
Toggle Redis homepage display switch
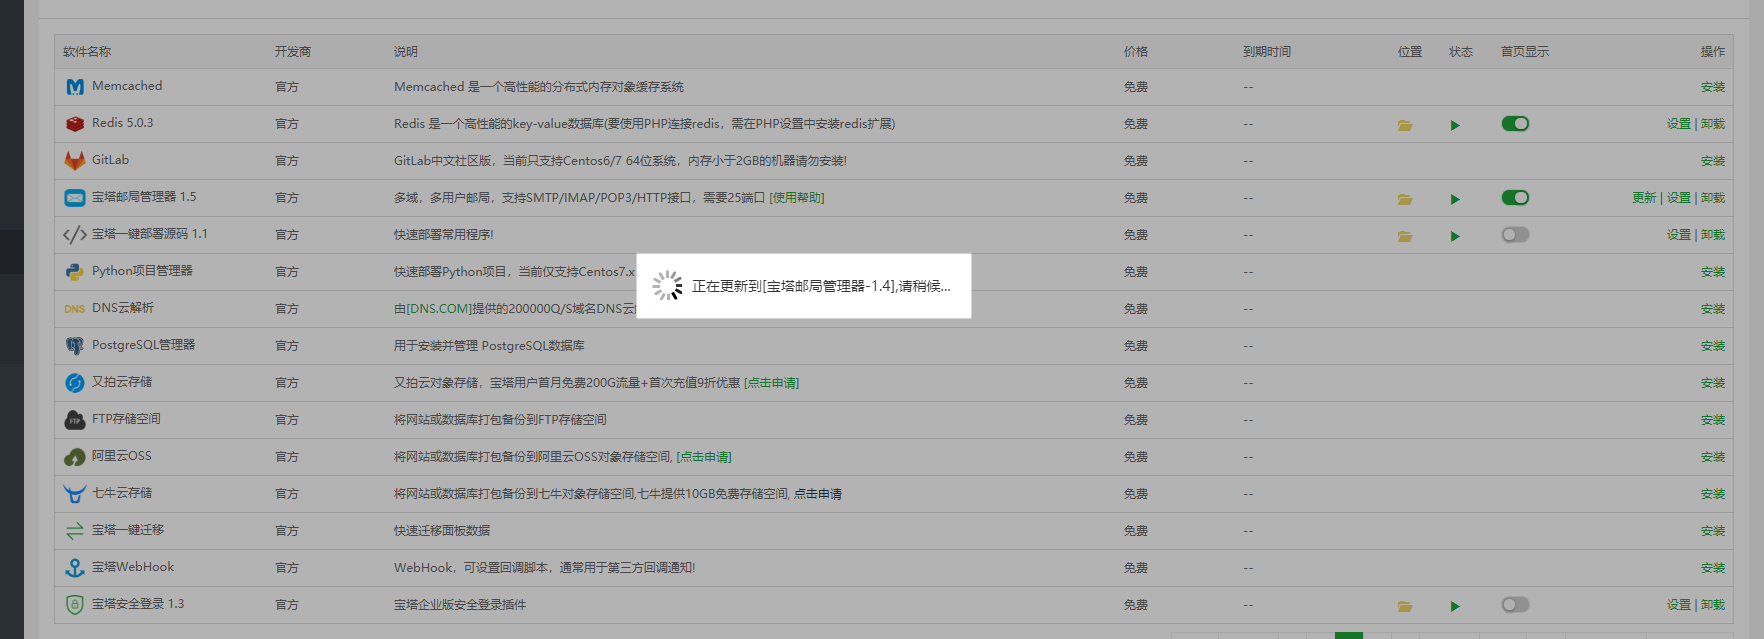pos(1515,124)
